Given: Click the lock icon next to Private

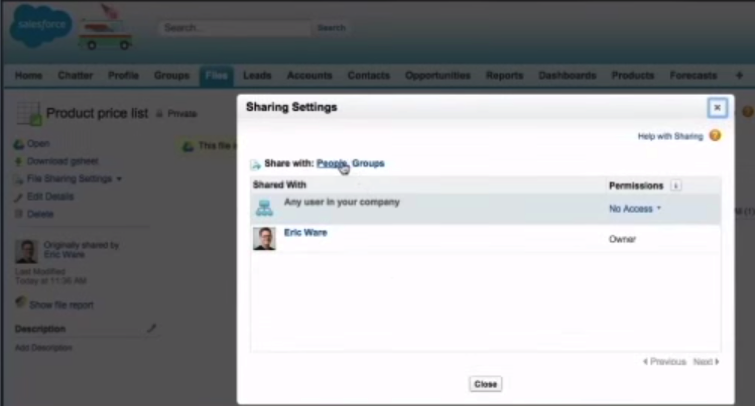Looking at the screenshot, I should pyautogui.click(x=159, y=114).
